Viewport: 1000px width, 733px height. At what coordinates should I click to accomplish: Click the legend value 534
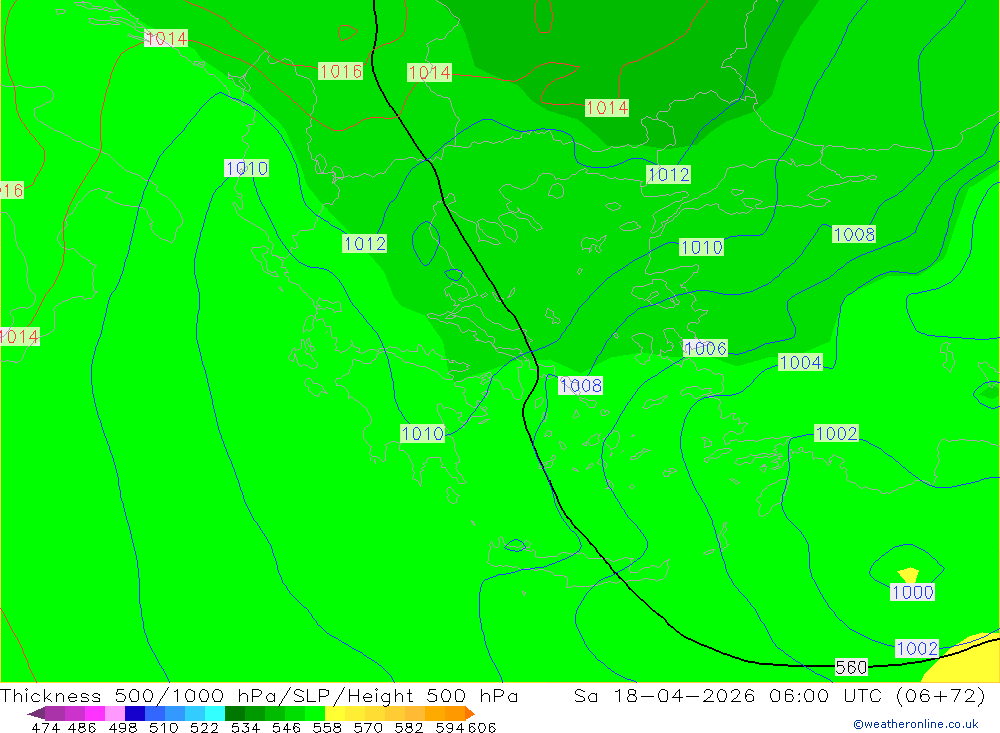[x=245, y=727]
